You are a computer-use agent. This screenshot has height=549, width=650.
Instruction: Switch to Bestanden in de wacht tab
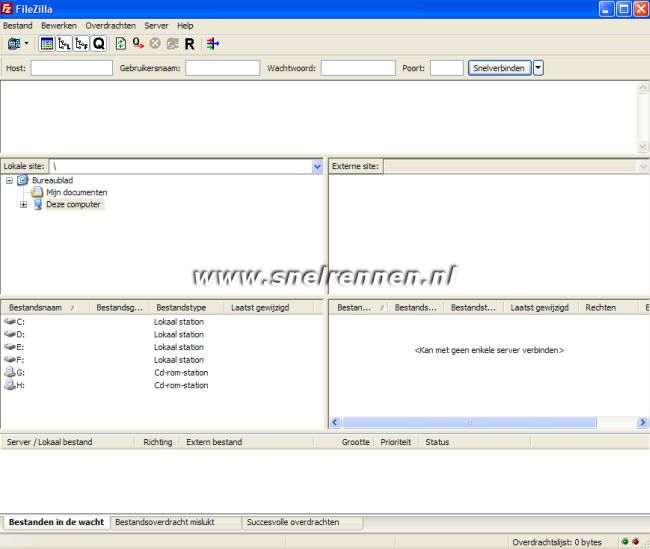pos(56,522)
